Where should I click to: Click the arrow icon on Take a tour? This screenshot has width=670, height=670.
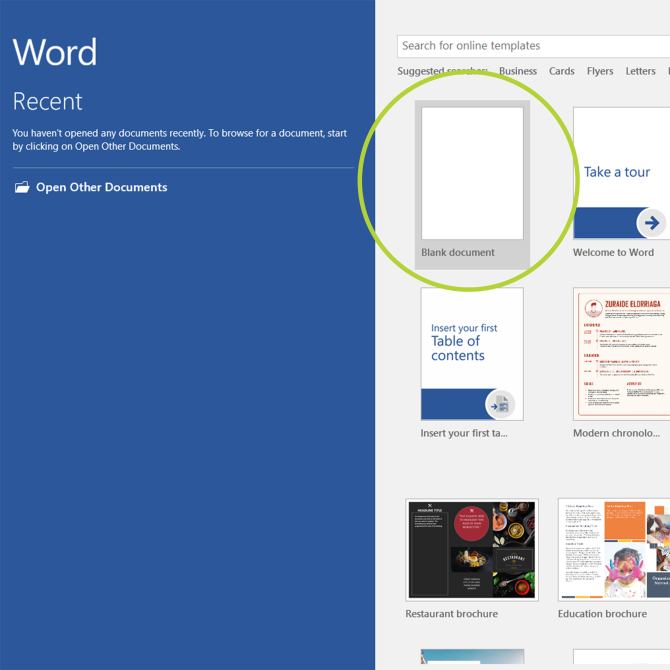(651, 223)
